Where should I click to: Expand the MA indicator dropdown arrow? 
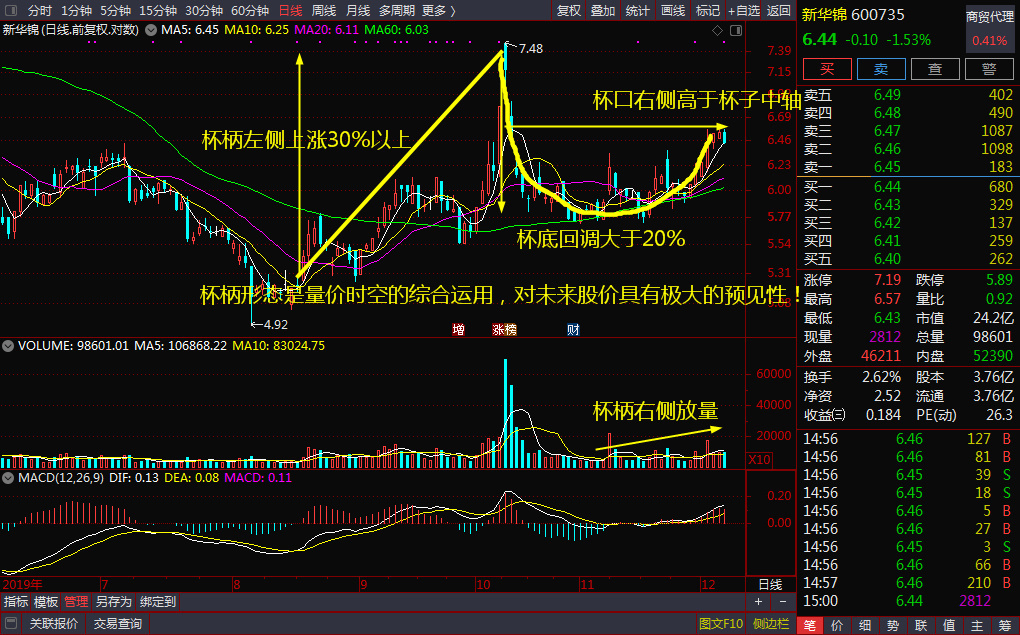(151, 30)
